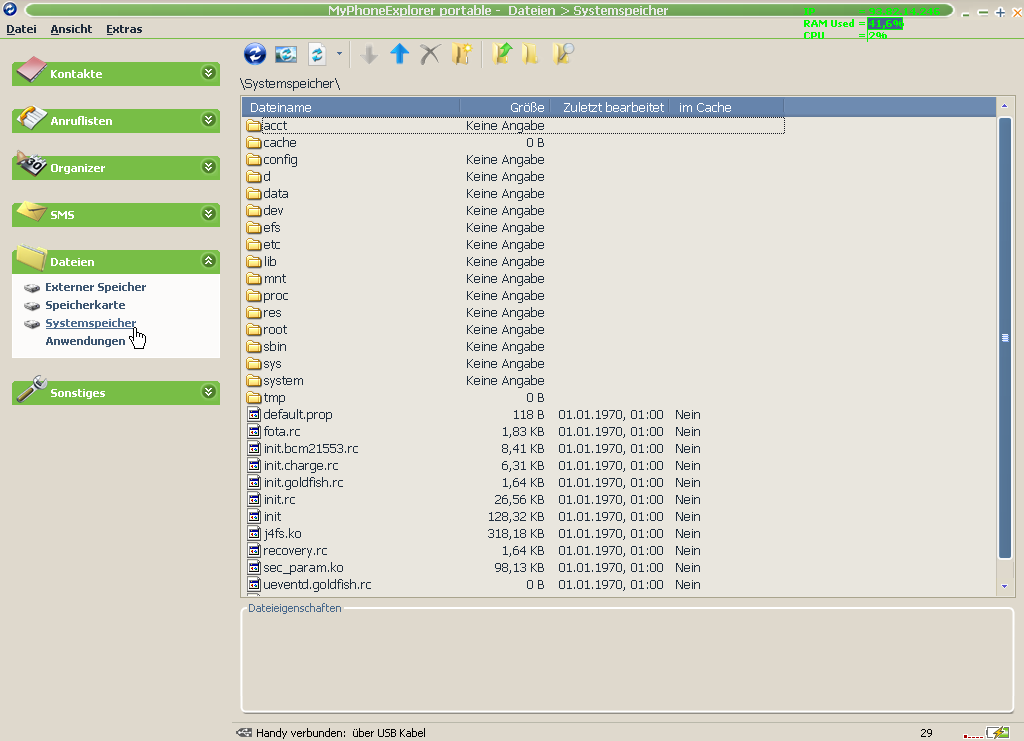This screenshot has width=1024, height=741.
Task: Sort by the Größe column header
Action: [x=505, y=107]
